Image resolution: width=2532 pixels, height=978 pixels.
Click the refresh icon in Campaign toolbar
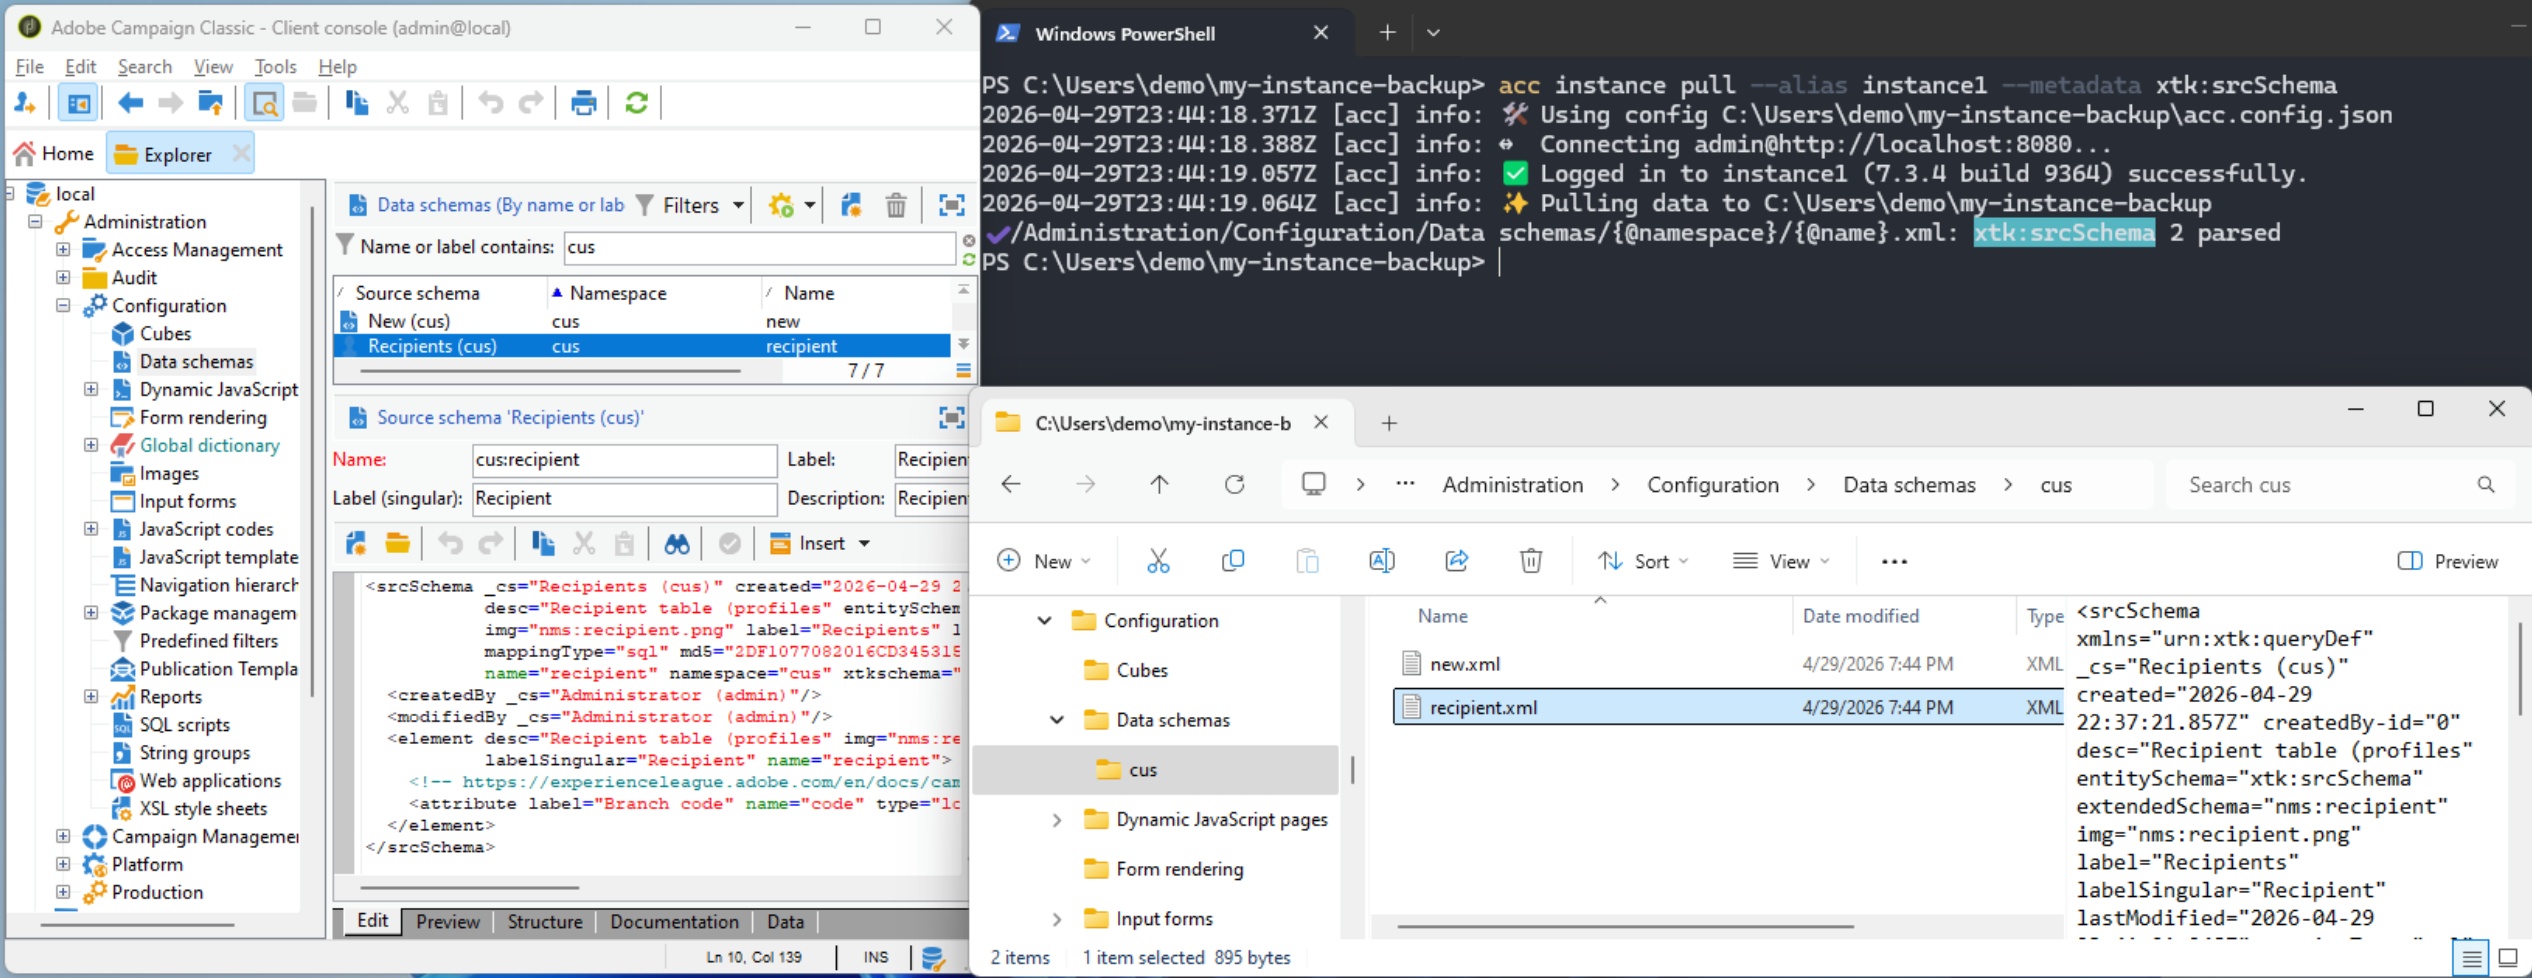tap(636, 103)
